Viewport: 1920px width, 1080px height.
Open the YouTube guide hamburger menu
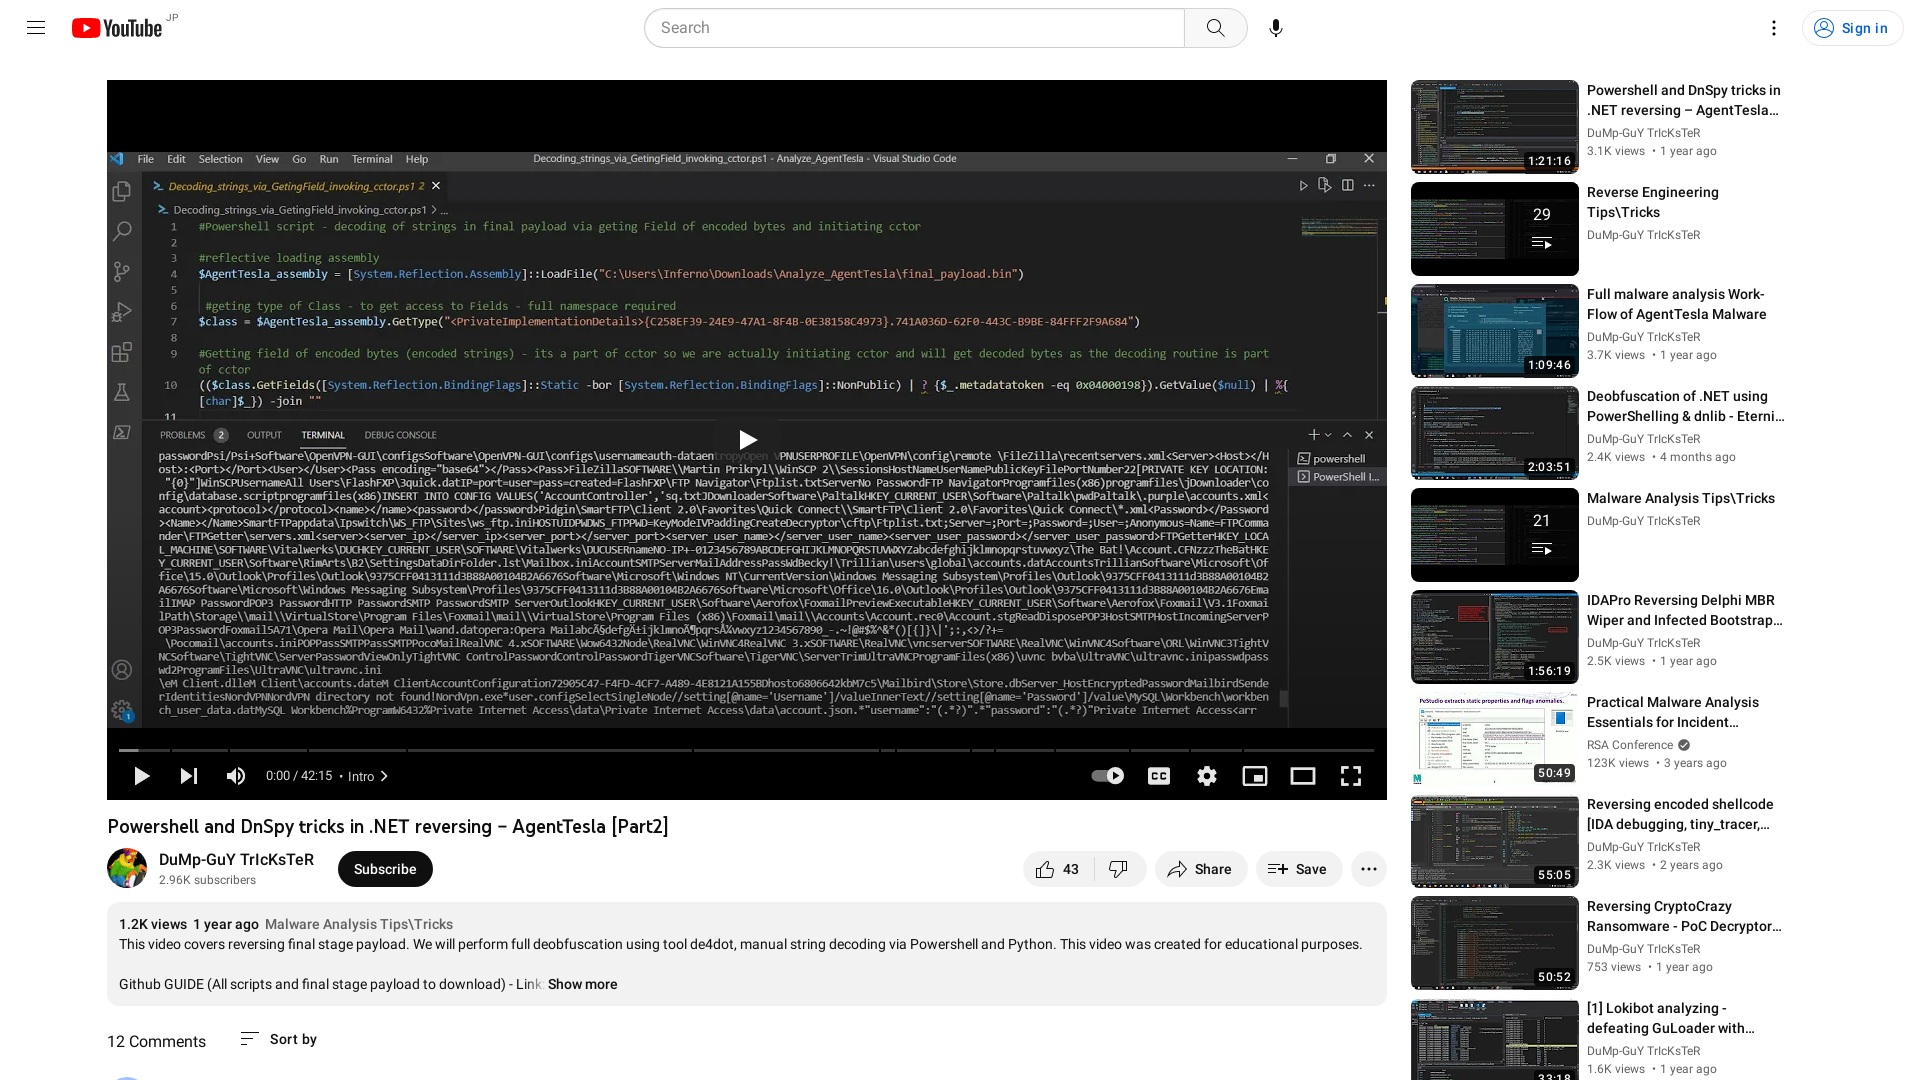(36, 28)
